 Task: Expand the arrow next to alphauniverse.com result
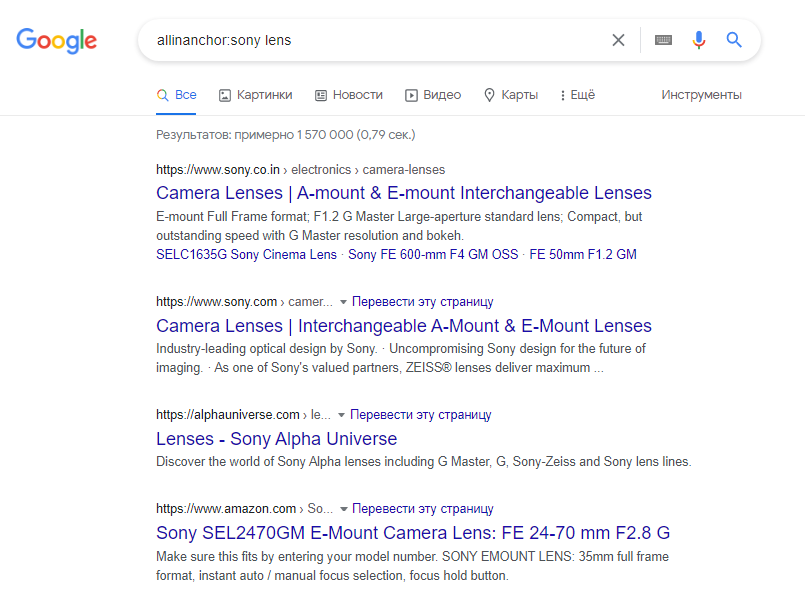341,415
